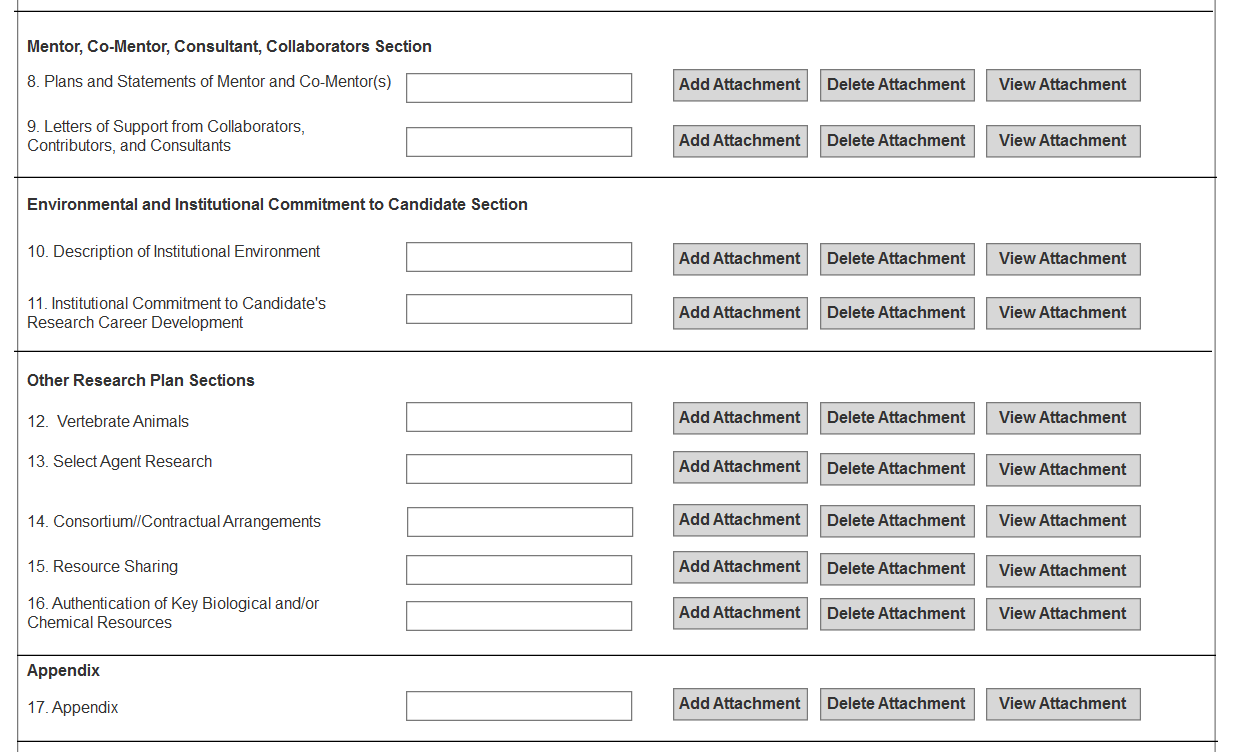View the Appendix attachment
This screenshot has height=752, width=1235.
click(x=1063, y=704)
